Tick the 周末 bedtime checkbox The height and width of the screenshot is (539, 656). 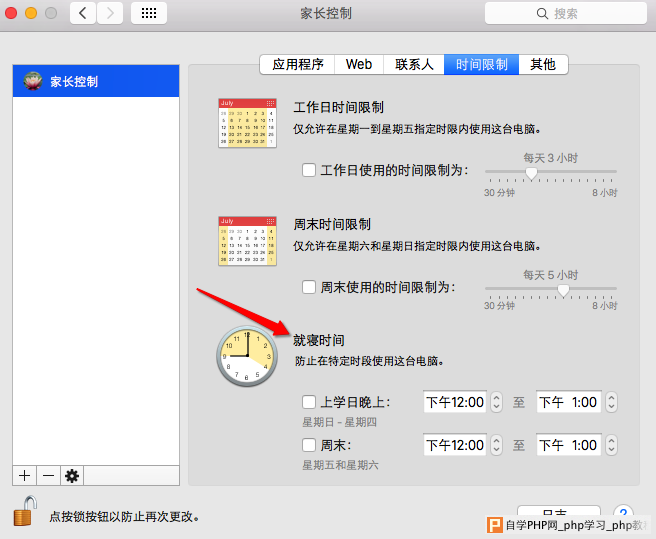coord(309,445)
